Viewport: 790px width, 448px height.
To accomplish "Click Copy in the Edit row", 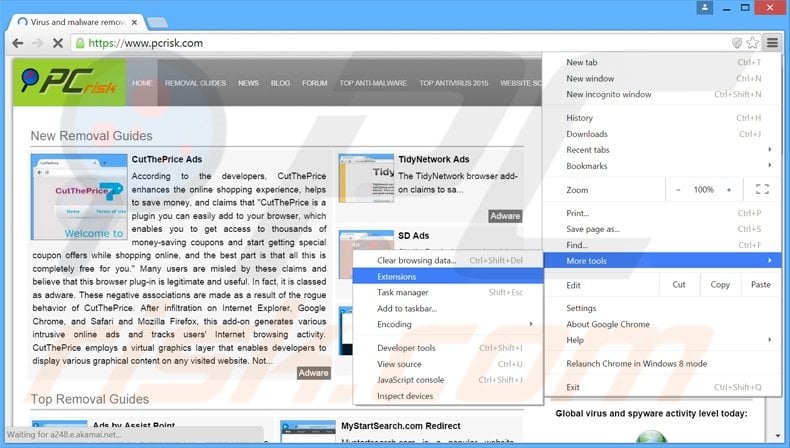I will [x=720, y=285].
